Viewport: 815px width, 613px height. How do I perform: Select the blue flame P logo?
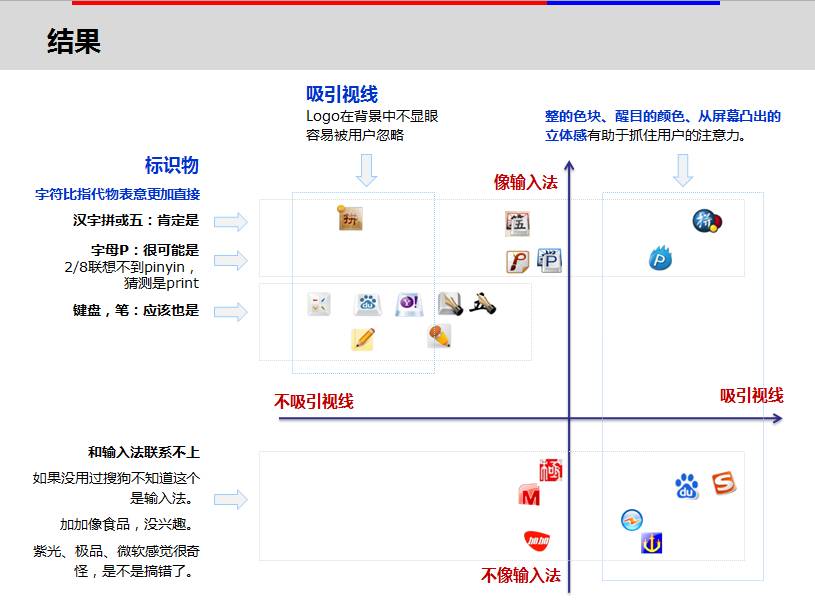(660, 258)
